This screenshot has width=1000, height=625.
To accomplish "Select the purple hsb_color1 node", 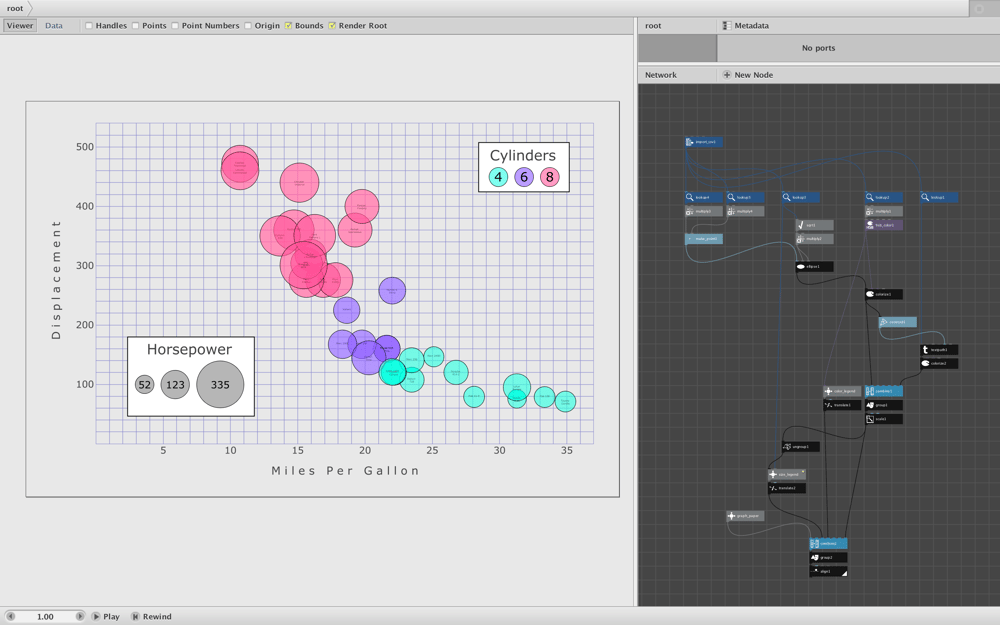I will point(883,225).
